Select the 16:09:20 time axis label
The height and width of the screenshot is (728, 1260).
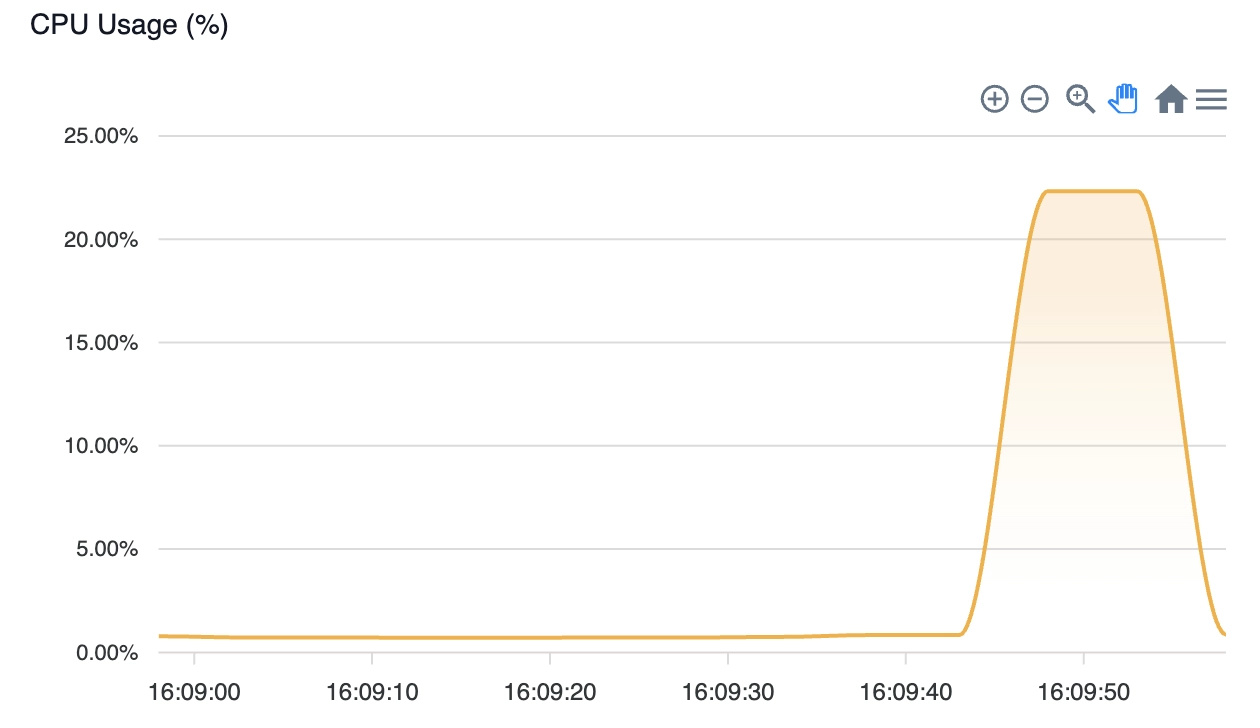(x=550, y=691)
